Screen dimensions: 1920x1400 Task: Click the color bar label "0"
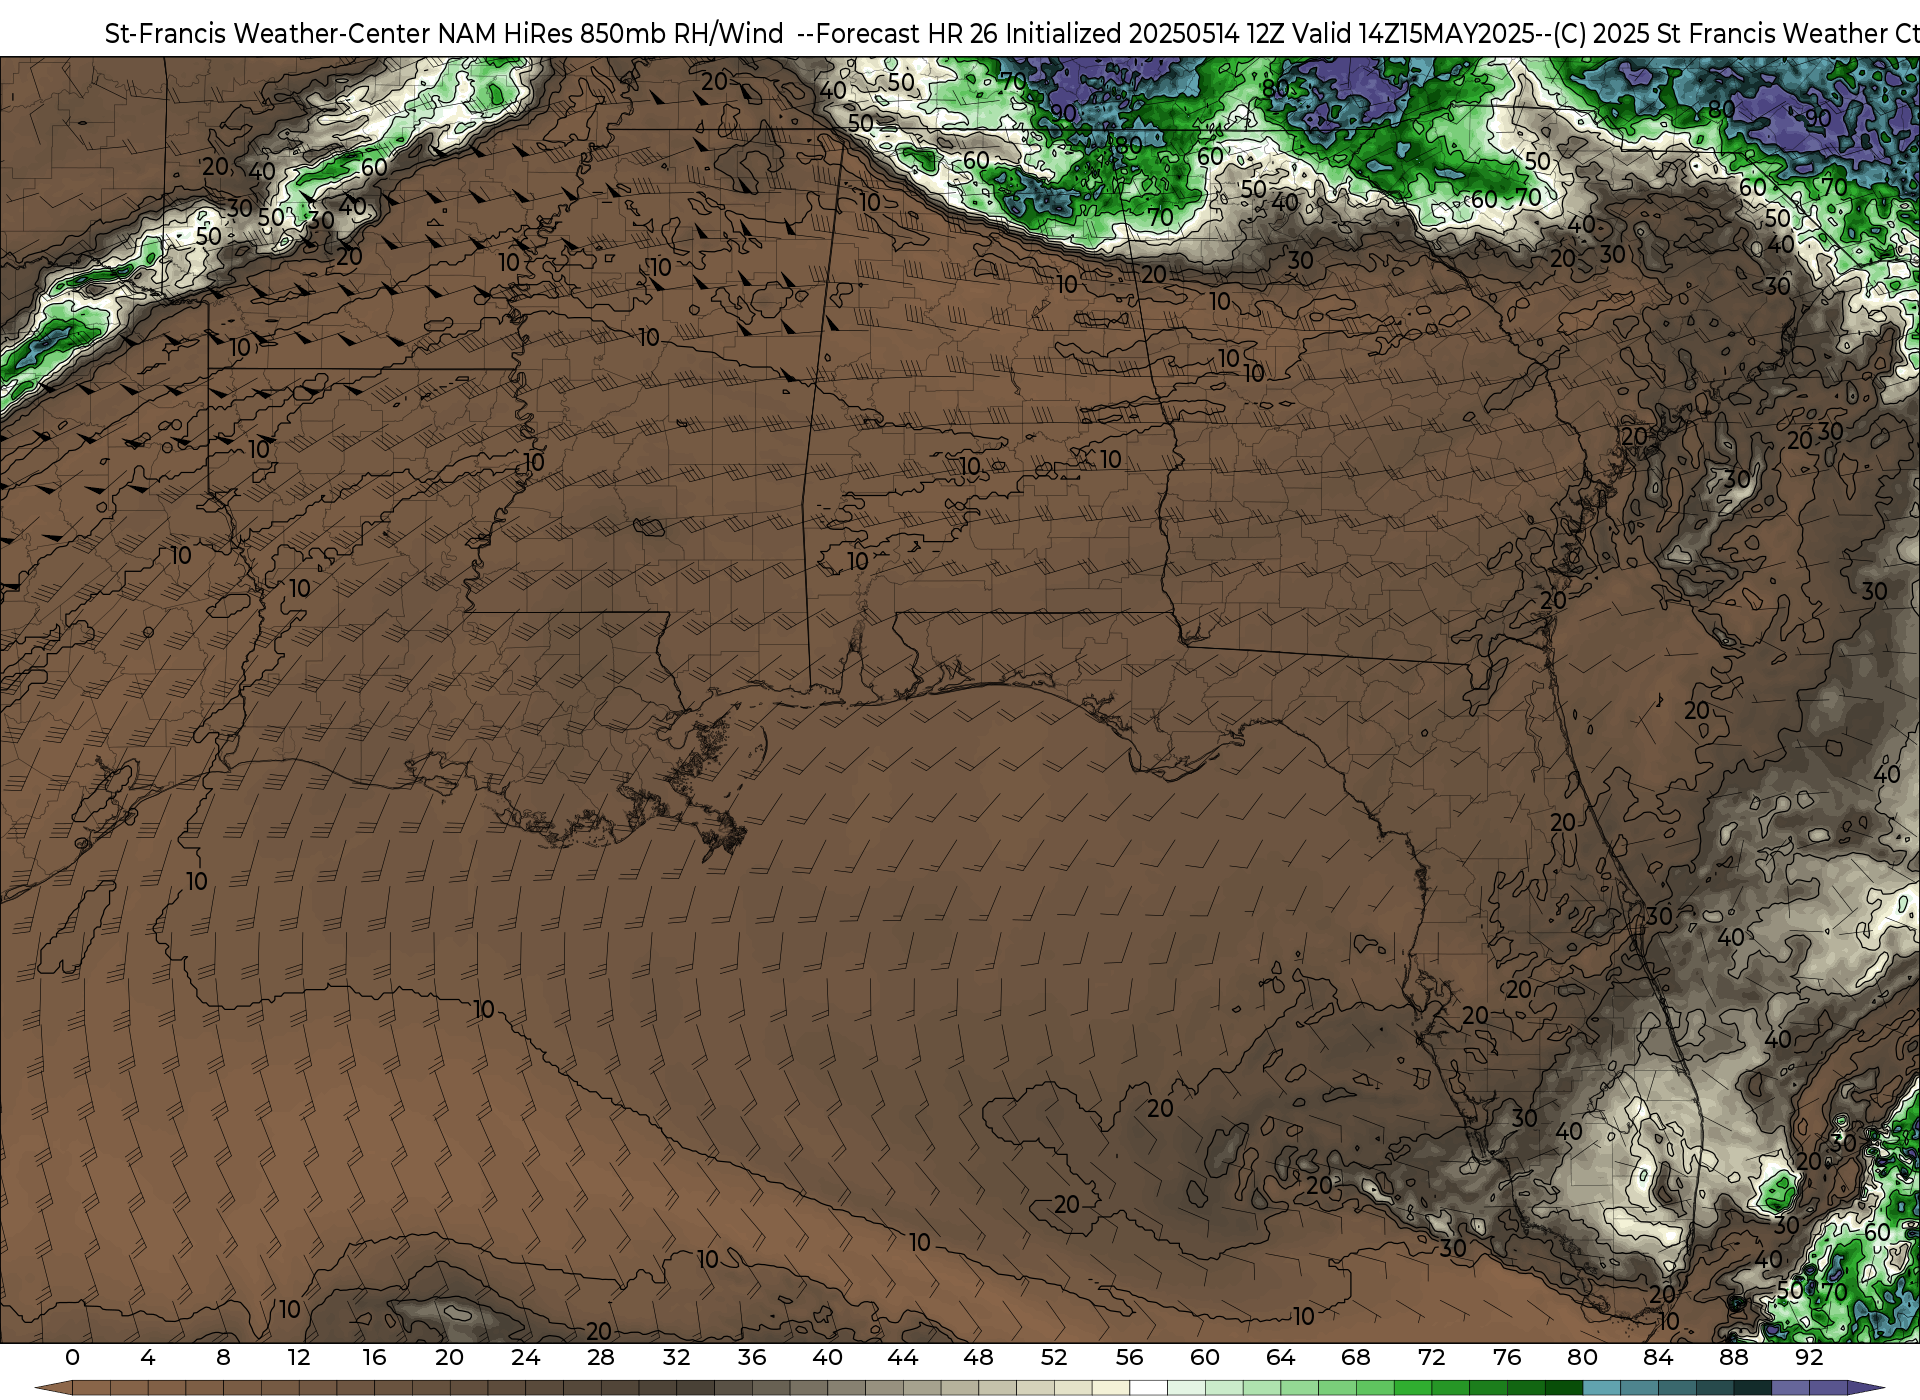pyautogui.click(x=72, y=1358)
